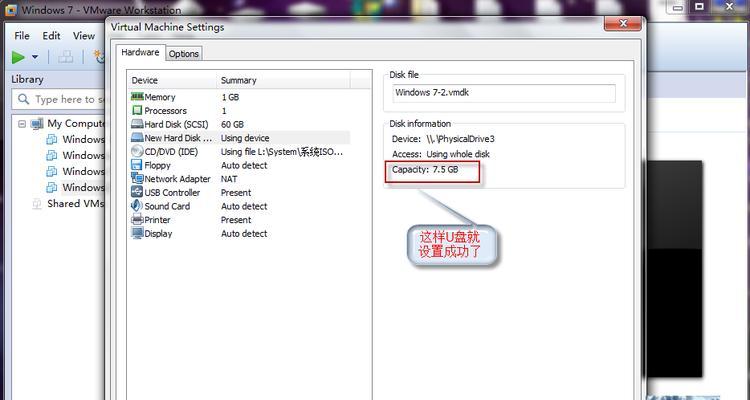Select the first Windows VM in Library
Viewport: 750px width, 400px height.
76,140
